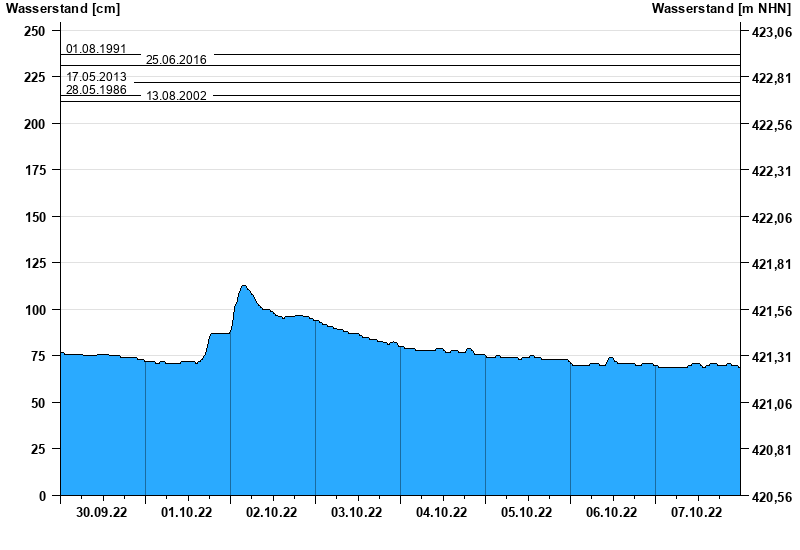Select the 30.09.22 date label
The height and width of the screenshot is (550, 800).
(102, 513)
